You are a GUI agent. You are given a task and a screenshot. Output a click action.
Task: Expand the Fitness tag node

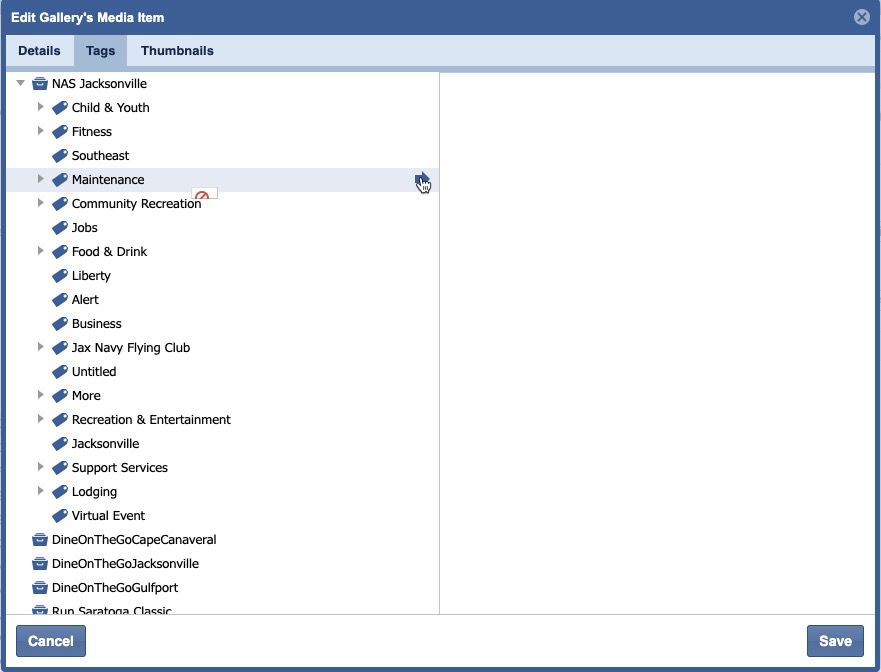(x=41, y=131)
